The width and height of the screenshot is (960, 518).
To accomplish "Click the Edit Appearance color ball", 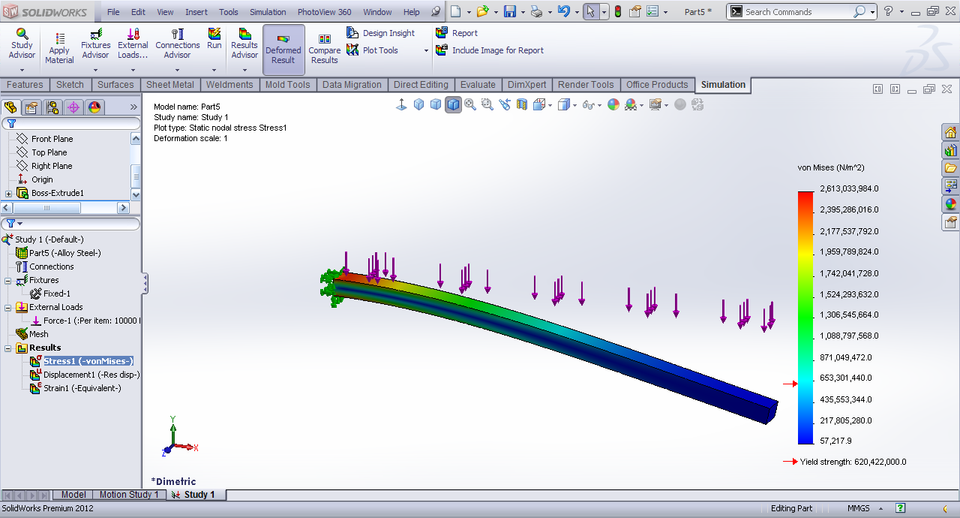I will (613, 105).
